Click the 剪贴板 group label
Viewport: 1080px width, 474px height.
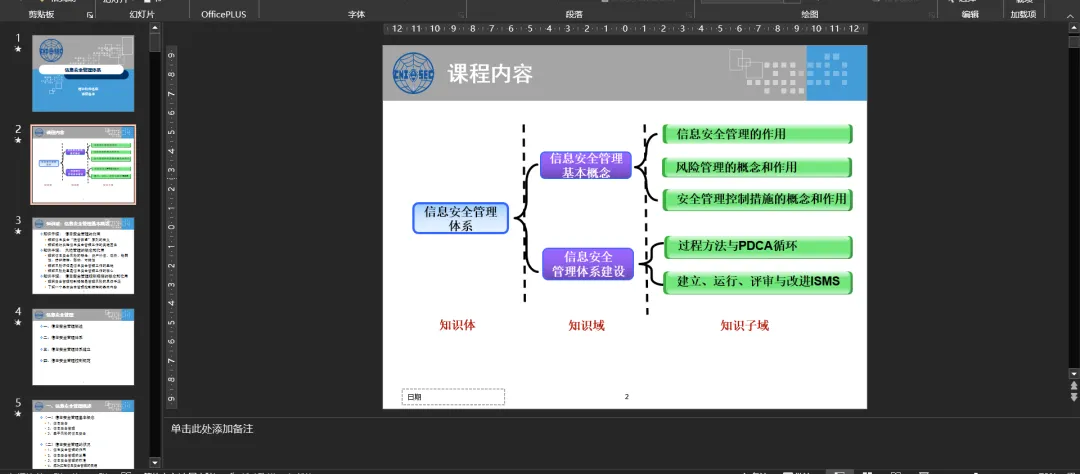[41, 14]
